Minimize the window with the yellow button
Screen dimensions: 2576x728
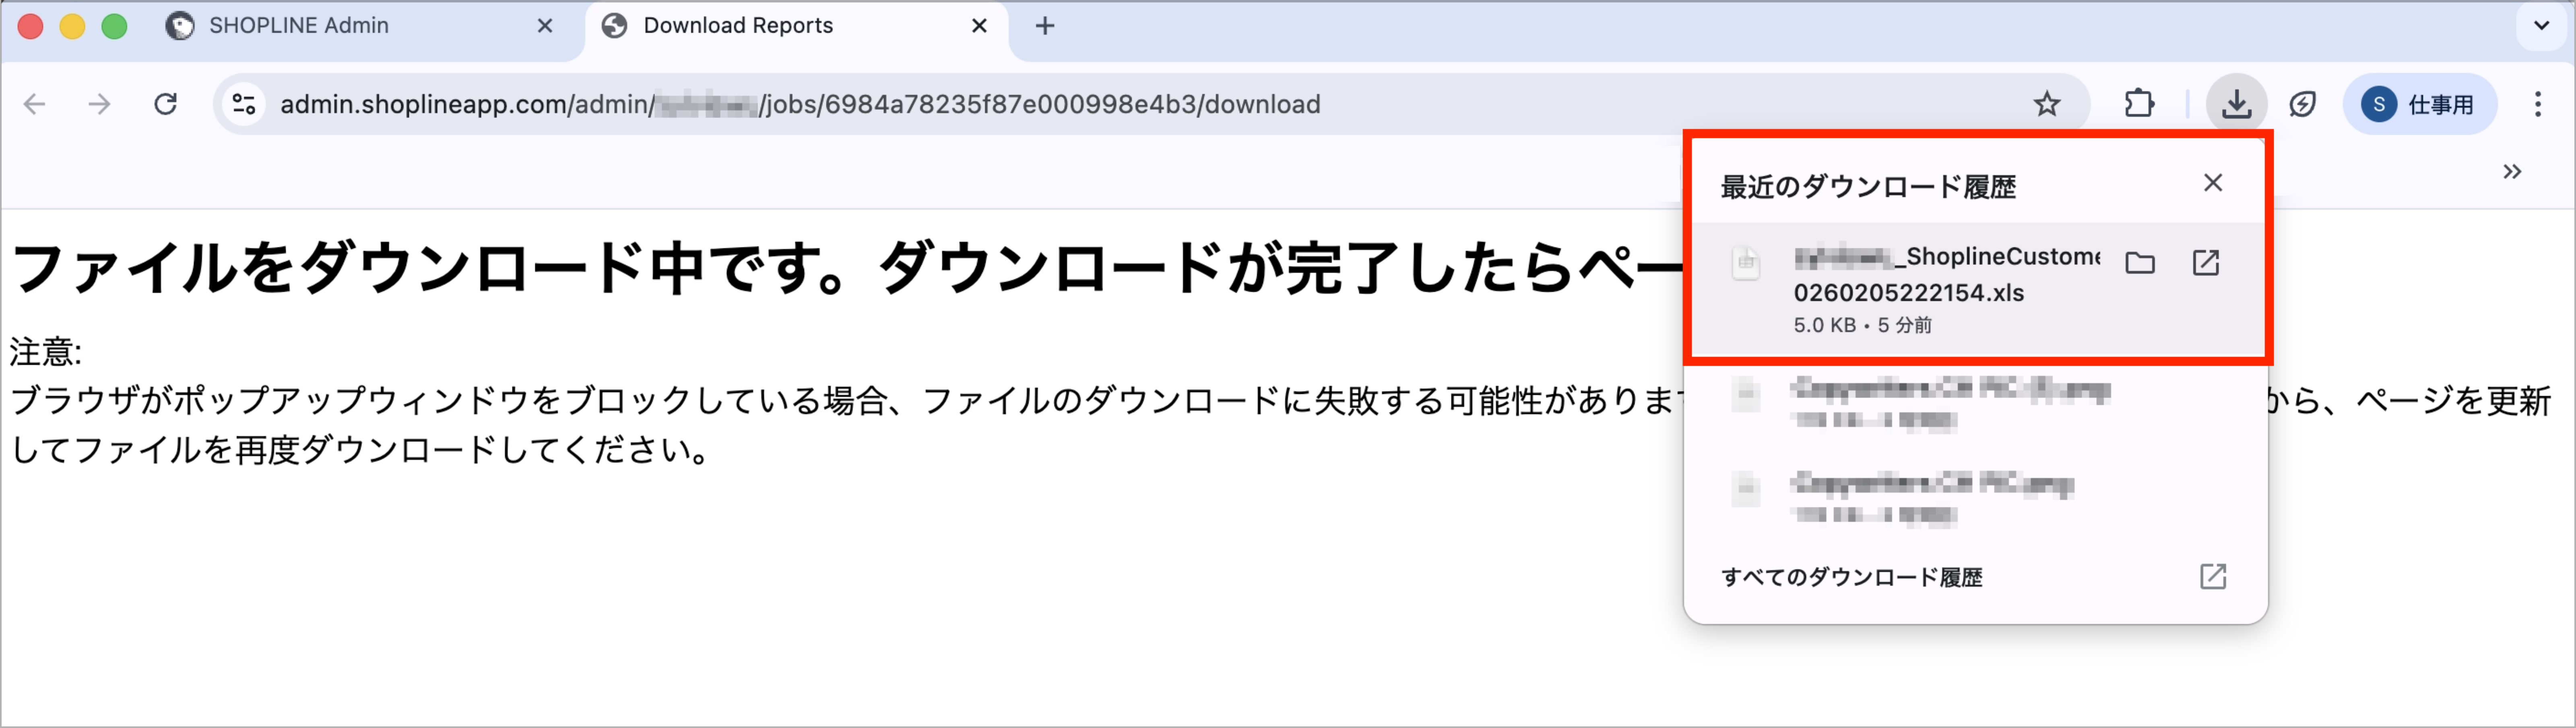pyautogui.click(x=72, y=26)
